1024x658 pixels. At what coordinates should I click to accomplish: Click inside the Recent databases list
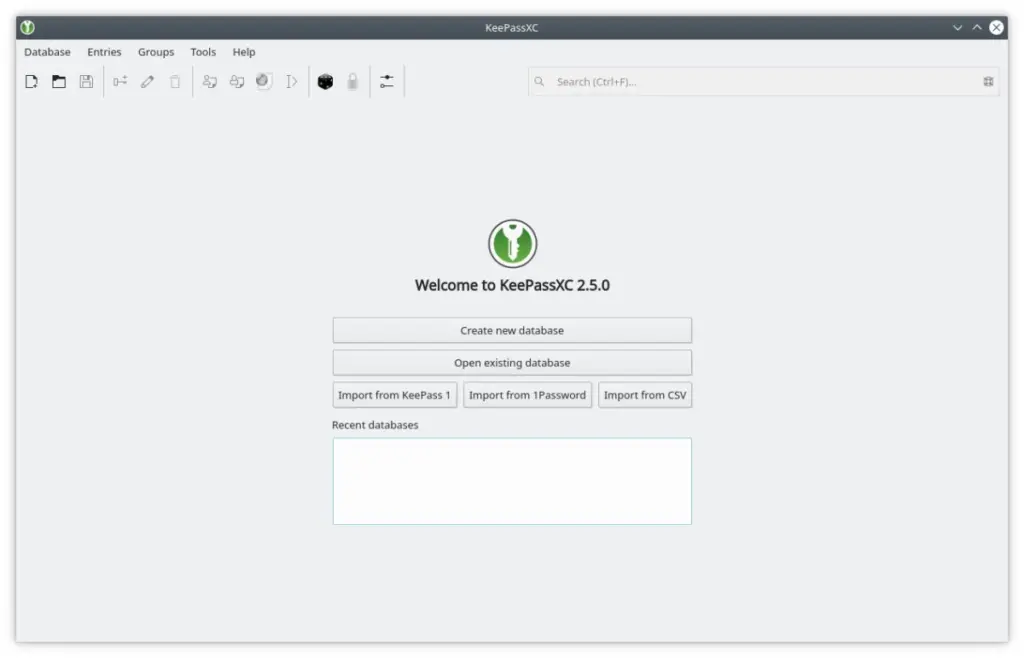tap(512, 481)
